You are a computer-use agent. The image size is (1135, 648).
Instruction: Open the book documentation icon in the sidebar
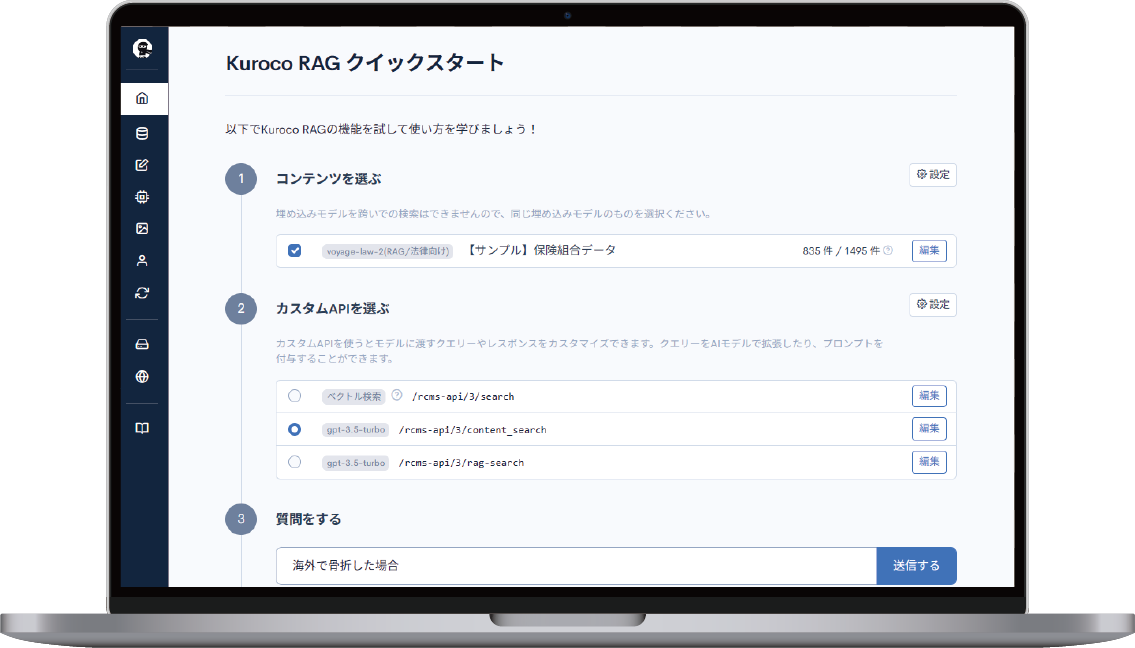[x=143, y=428]
